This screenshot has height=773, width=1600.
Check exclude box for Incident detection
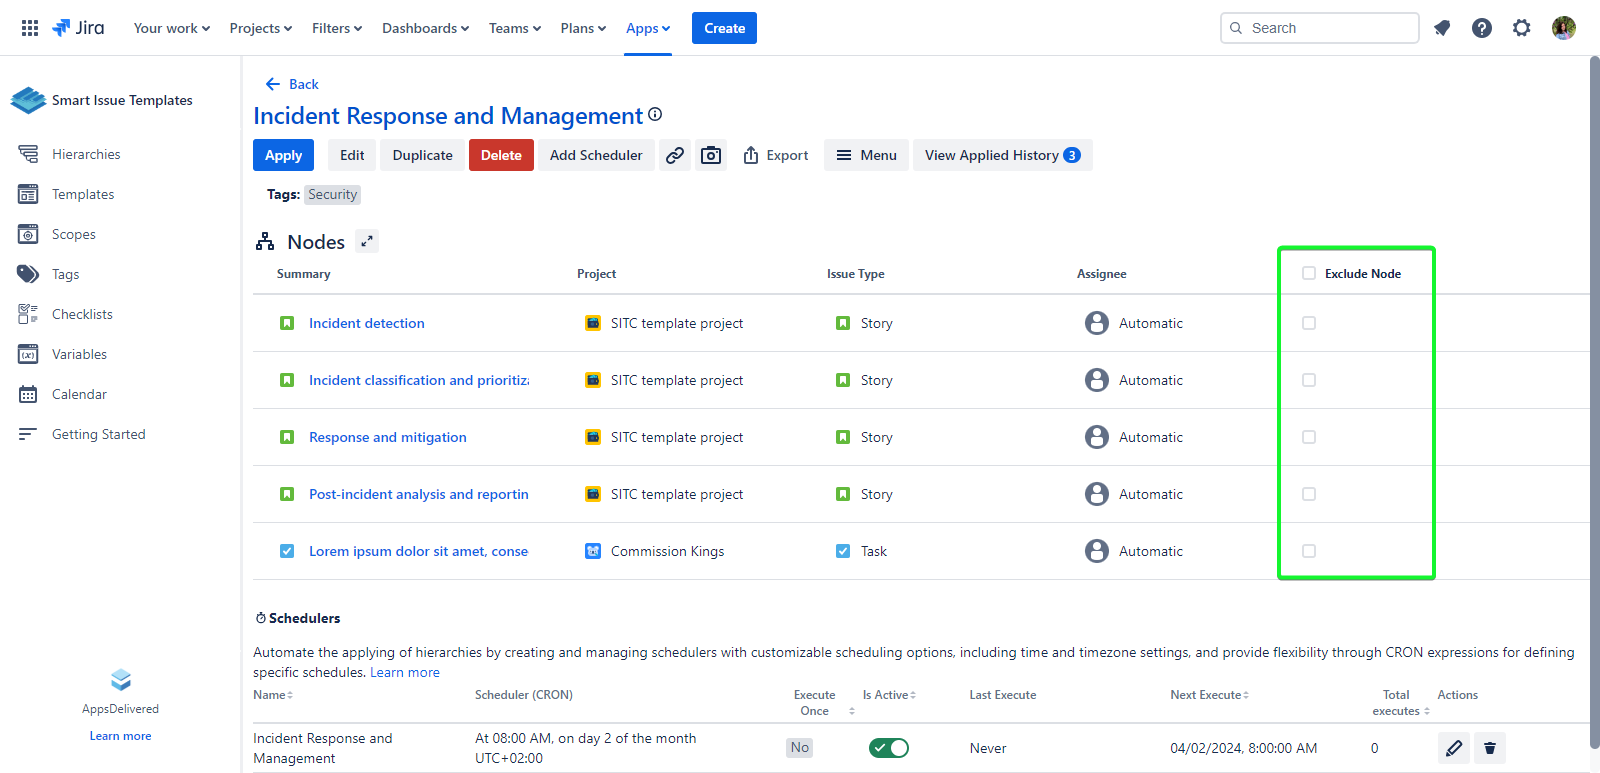pos(1309,323)
